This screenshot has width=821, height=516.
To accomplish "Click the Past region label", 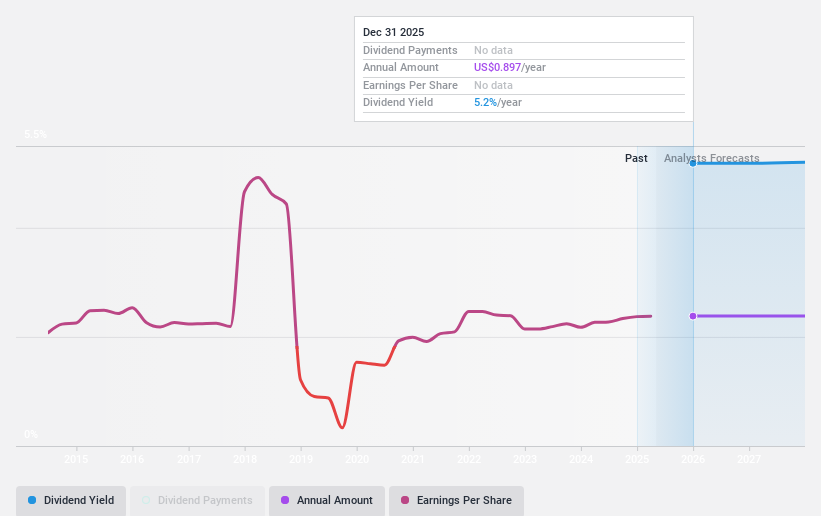I will [636, 158].
